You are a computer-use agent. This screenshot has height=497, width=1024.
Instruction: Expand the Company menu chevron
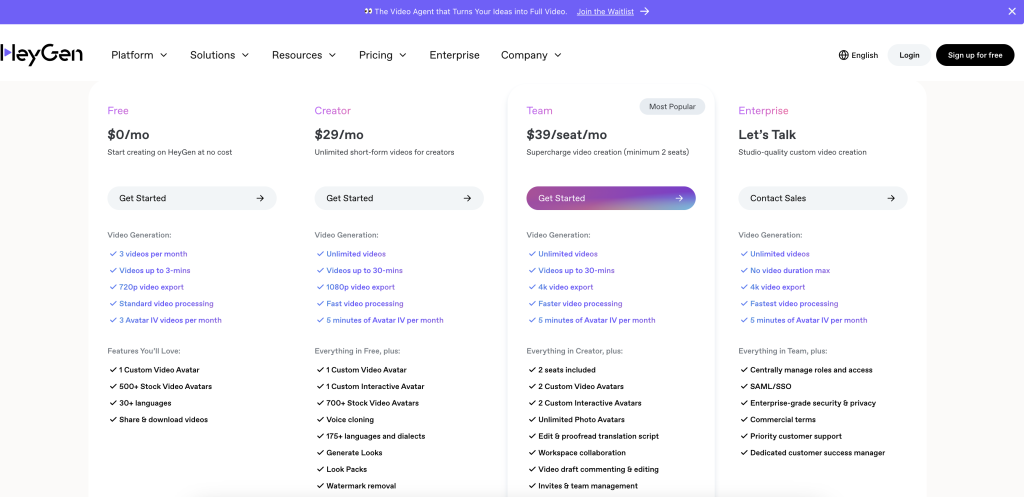coord(558,56)
